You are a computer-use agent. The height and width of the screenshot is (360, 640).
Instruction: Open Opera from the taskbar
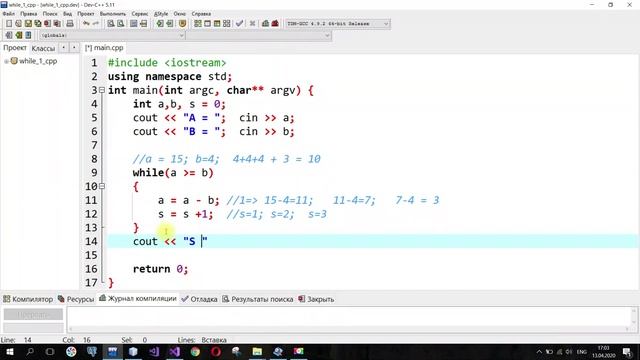click(216, 351)
